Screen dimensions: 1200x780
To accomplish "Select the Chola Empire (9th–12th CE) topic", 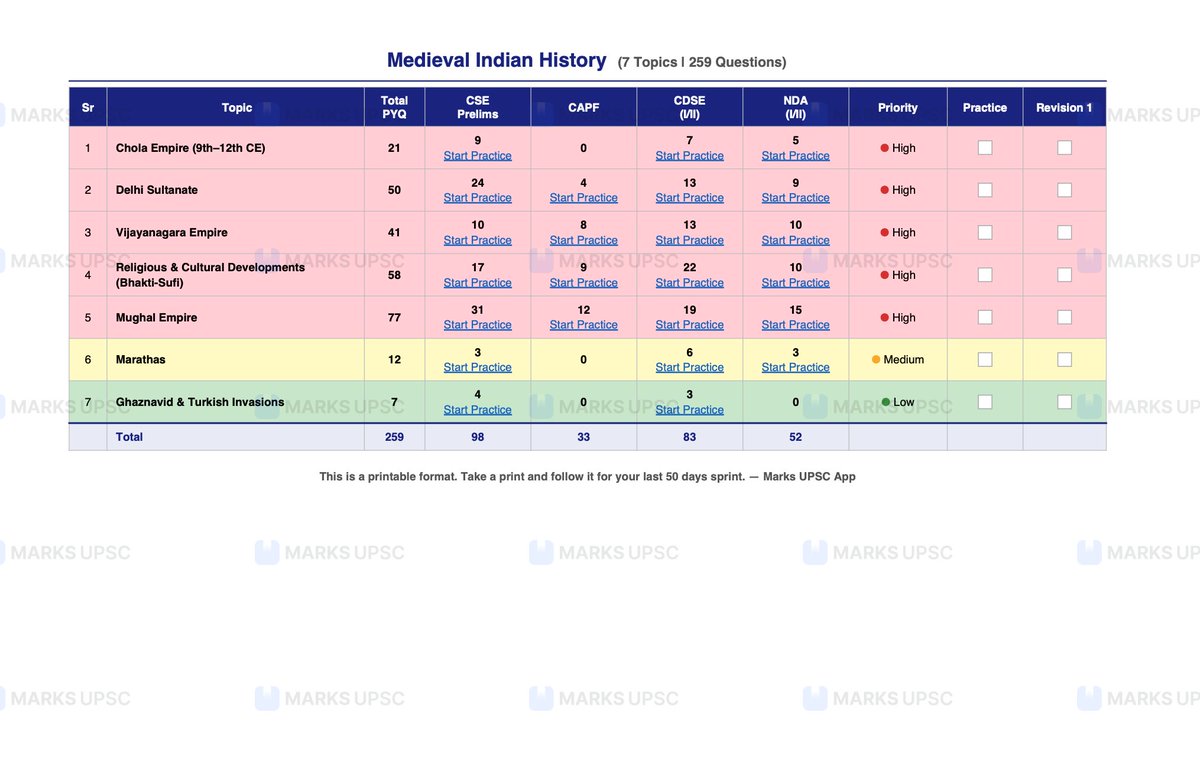I will pos(191,148).
